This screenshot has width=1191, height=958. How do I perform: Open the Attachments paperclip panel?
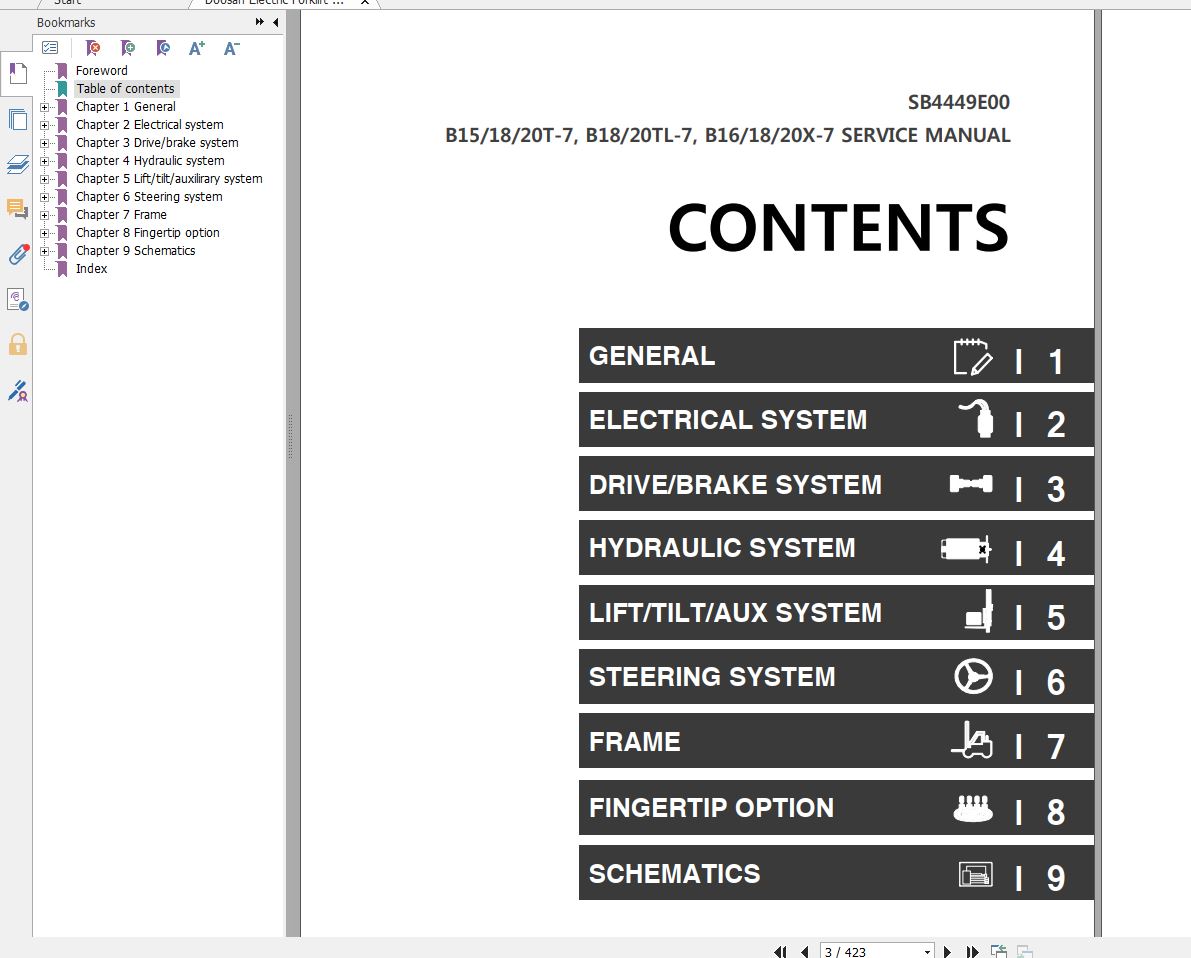18,255
